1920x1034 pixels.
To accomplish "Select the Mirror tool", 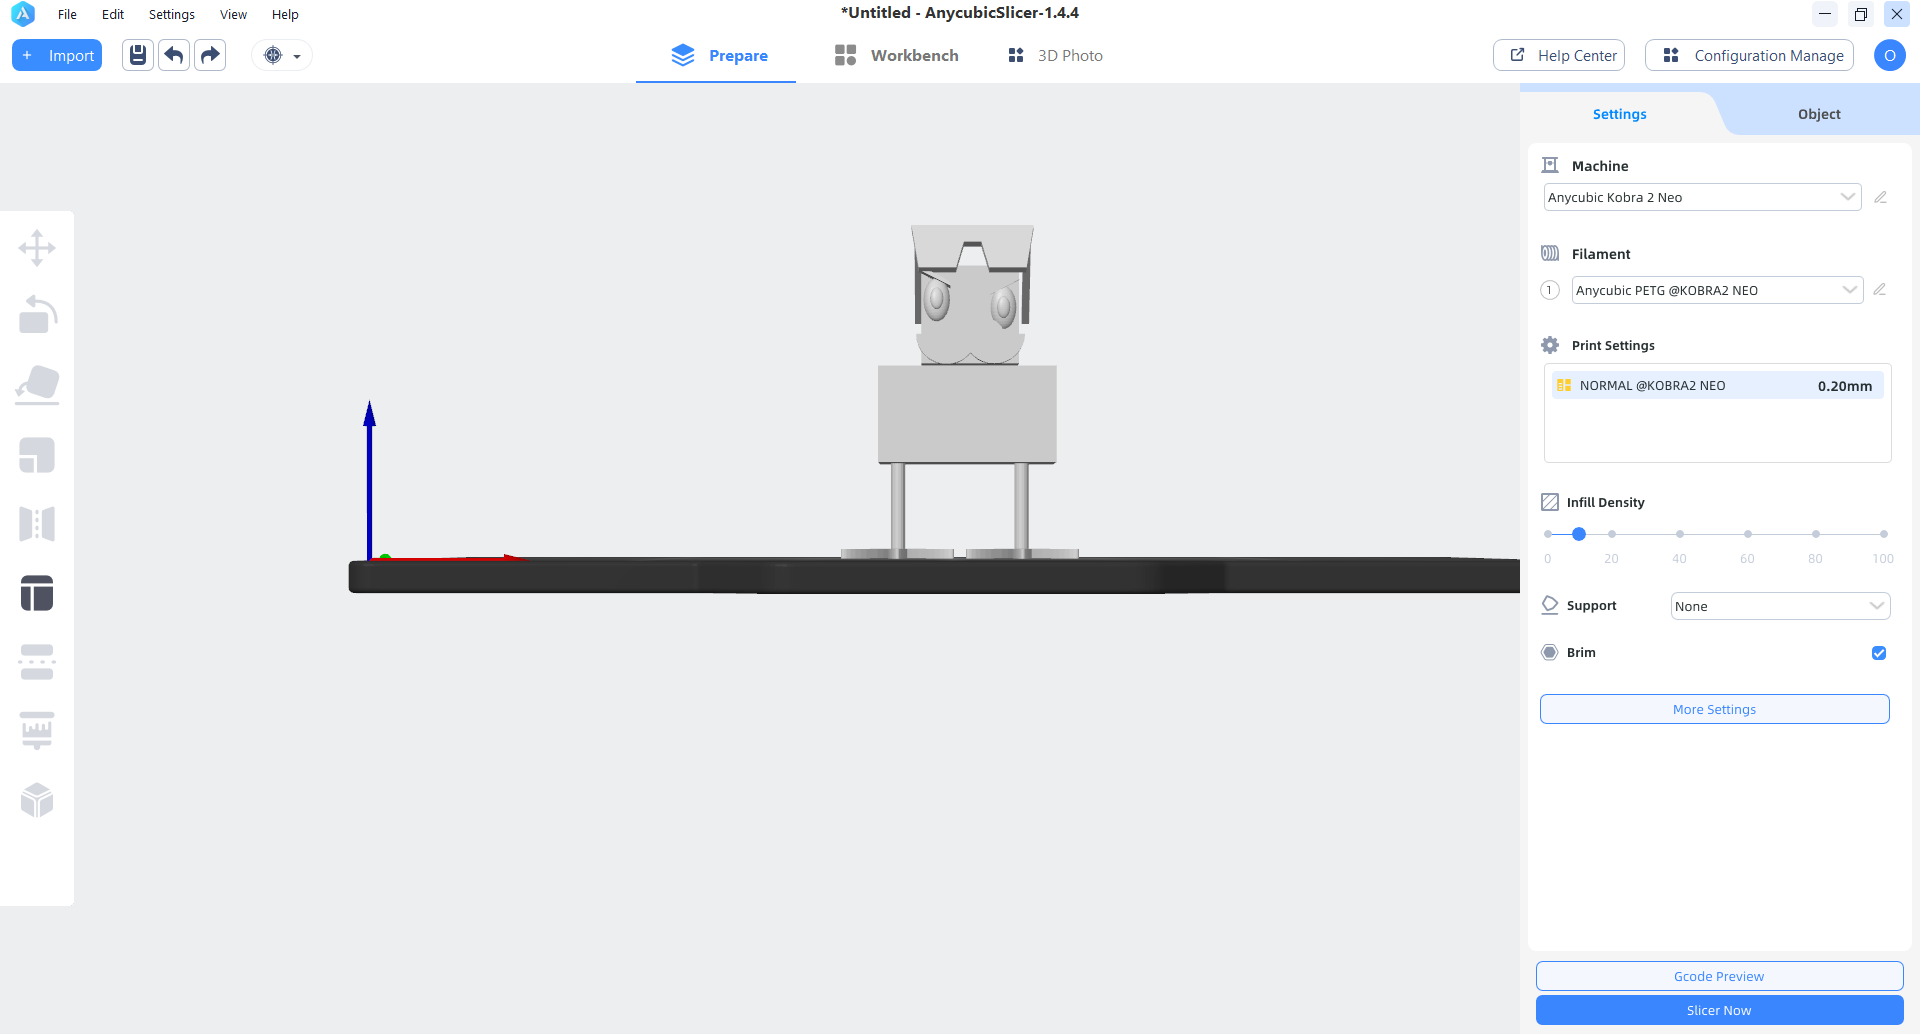I will [x=37, y=524].
